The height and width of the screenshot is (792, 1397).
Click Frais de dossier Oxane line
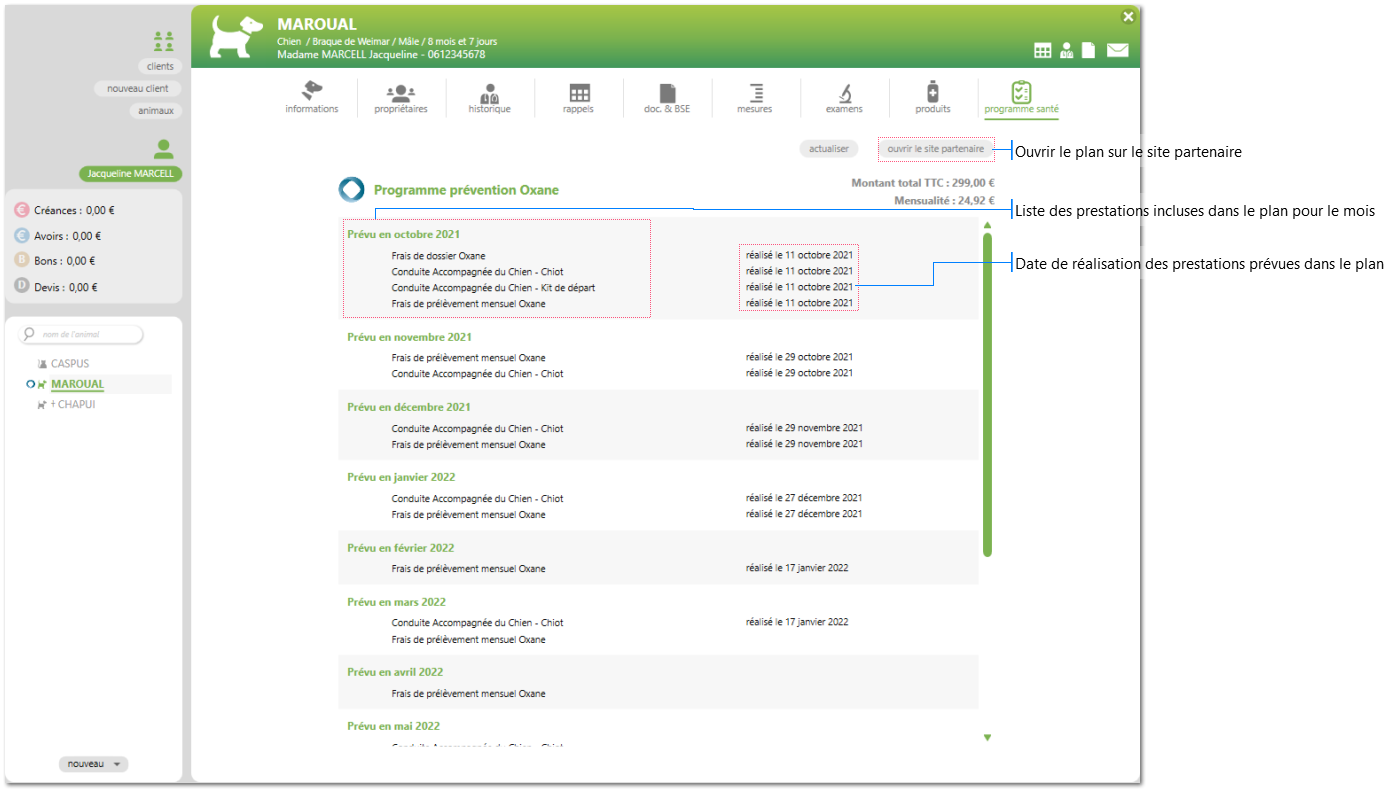[438, 256]
